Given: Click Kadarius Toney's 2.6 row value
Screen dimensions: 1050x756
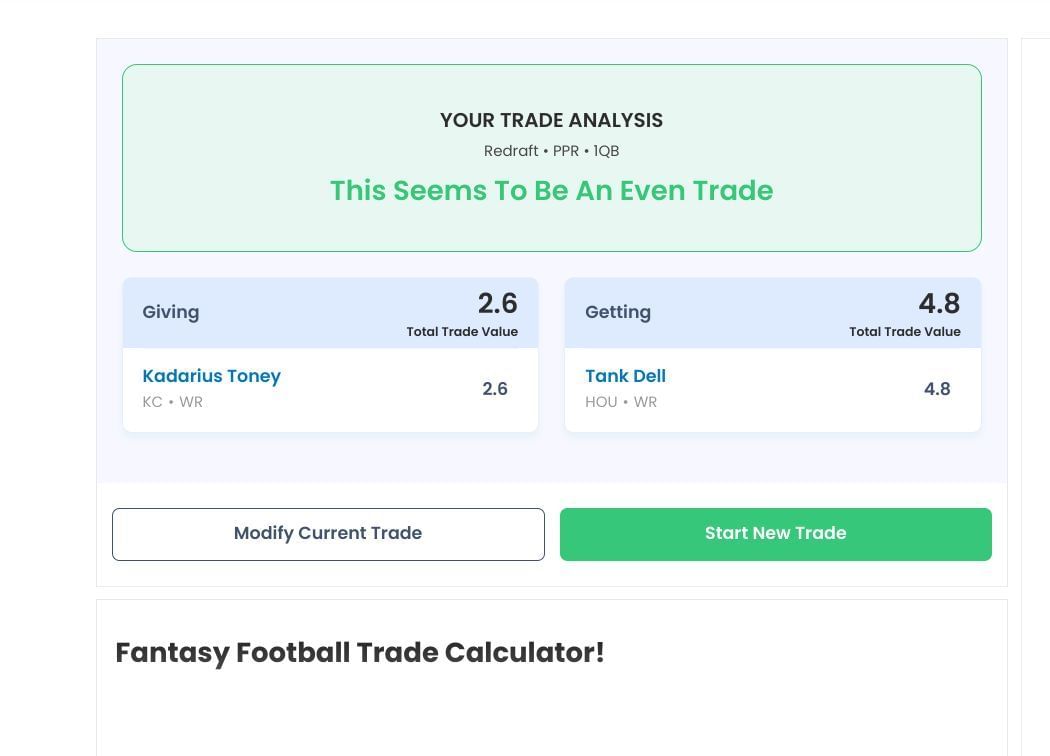Looking at the screenshot, I should pos(495,389).
